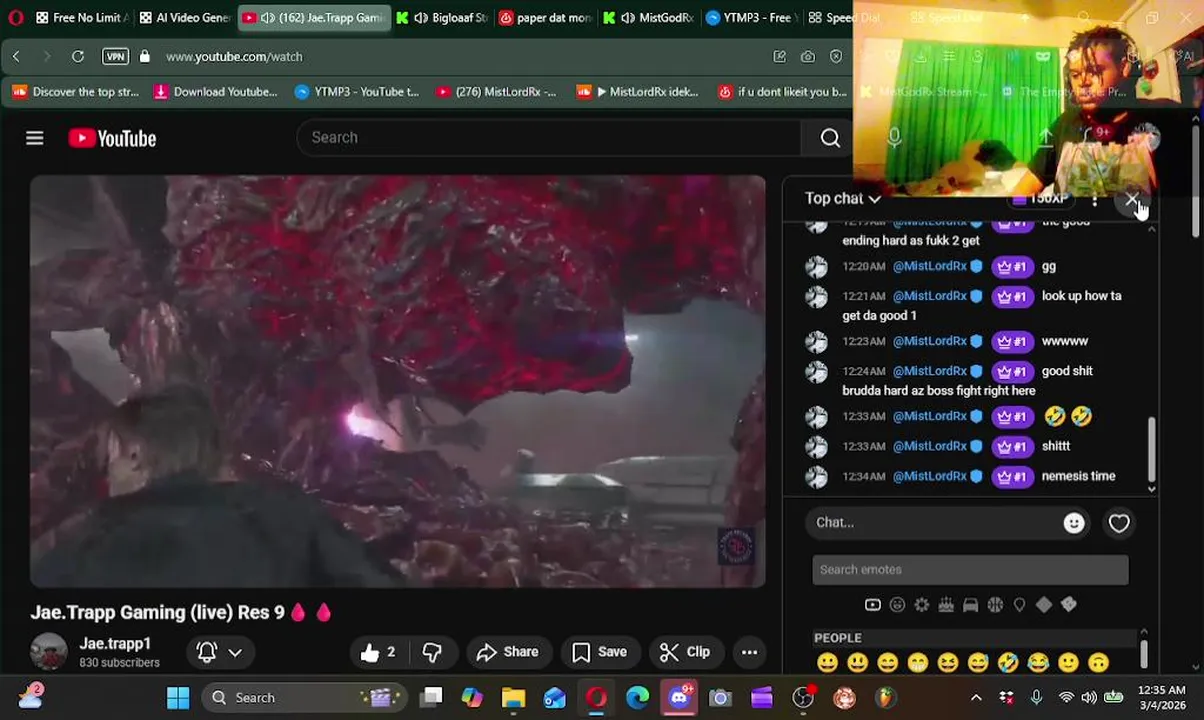This screenshot has height=720, width=1204.
Task: Open Microsoft Edge from the taskbar
Action: tap(637, 698)
